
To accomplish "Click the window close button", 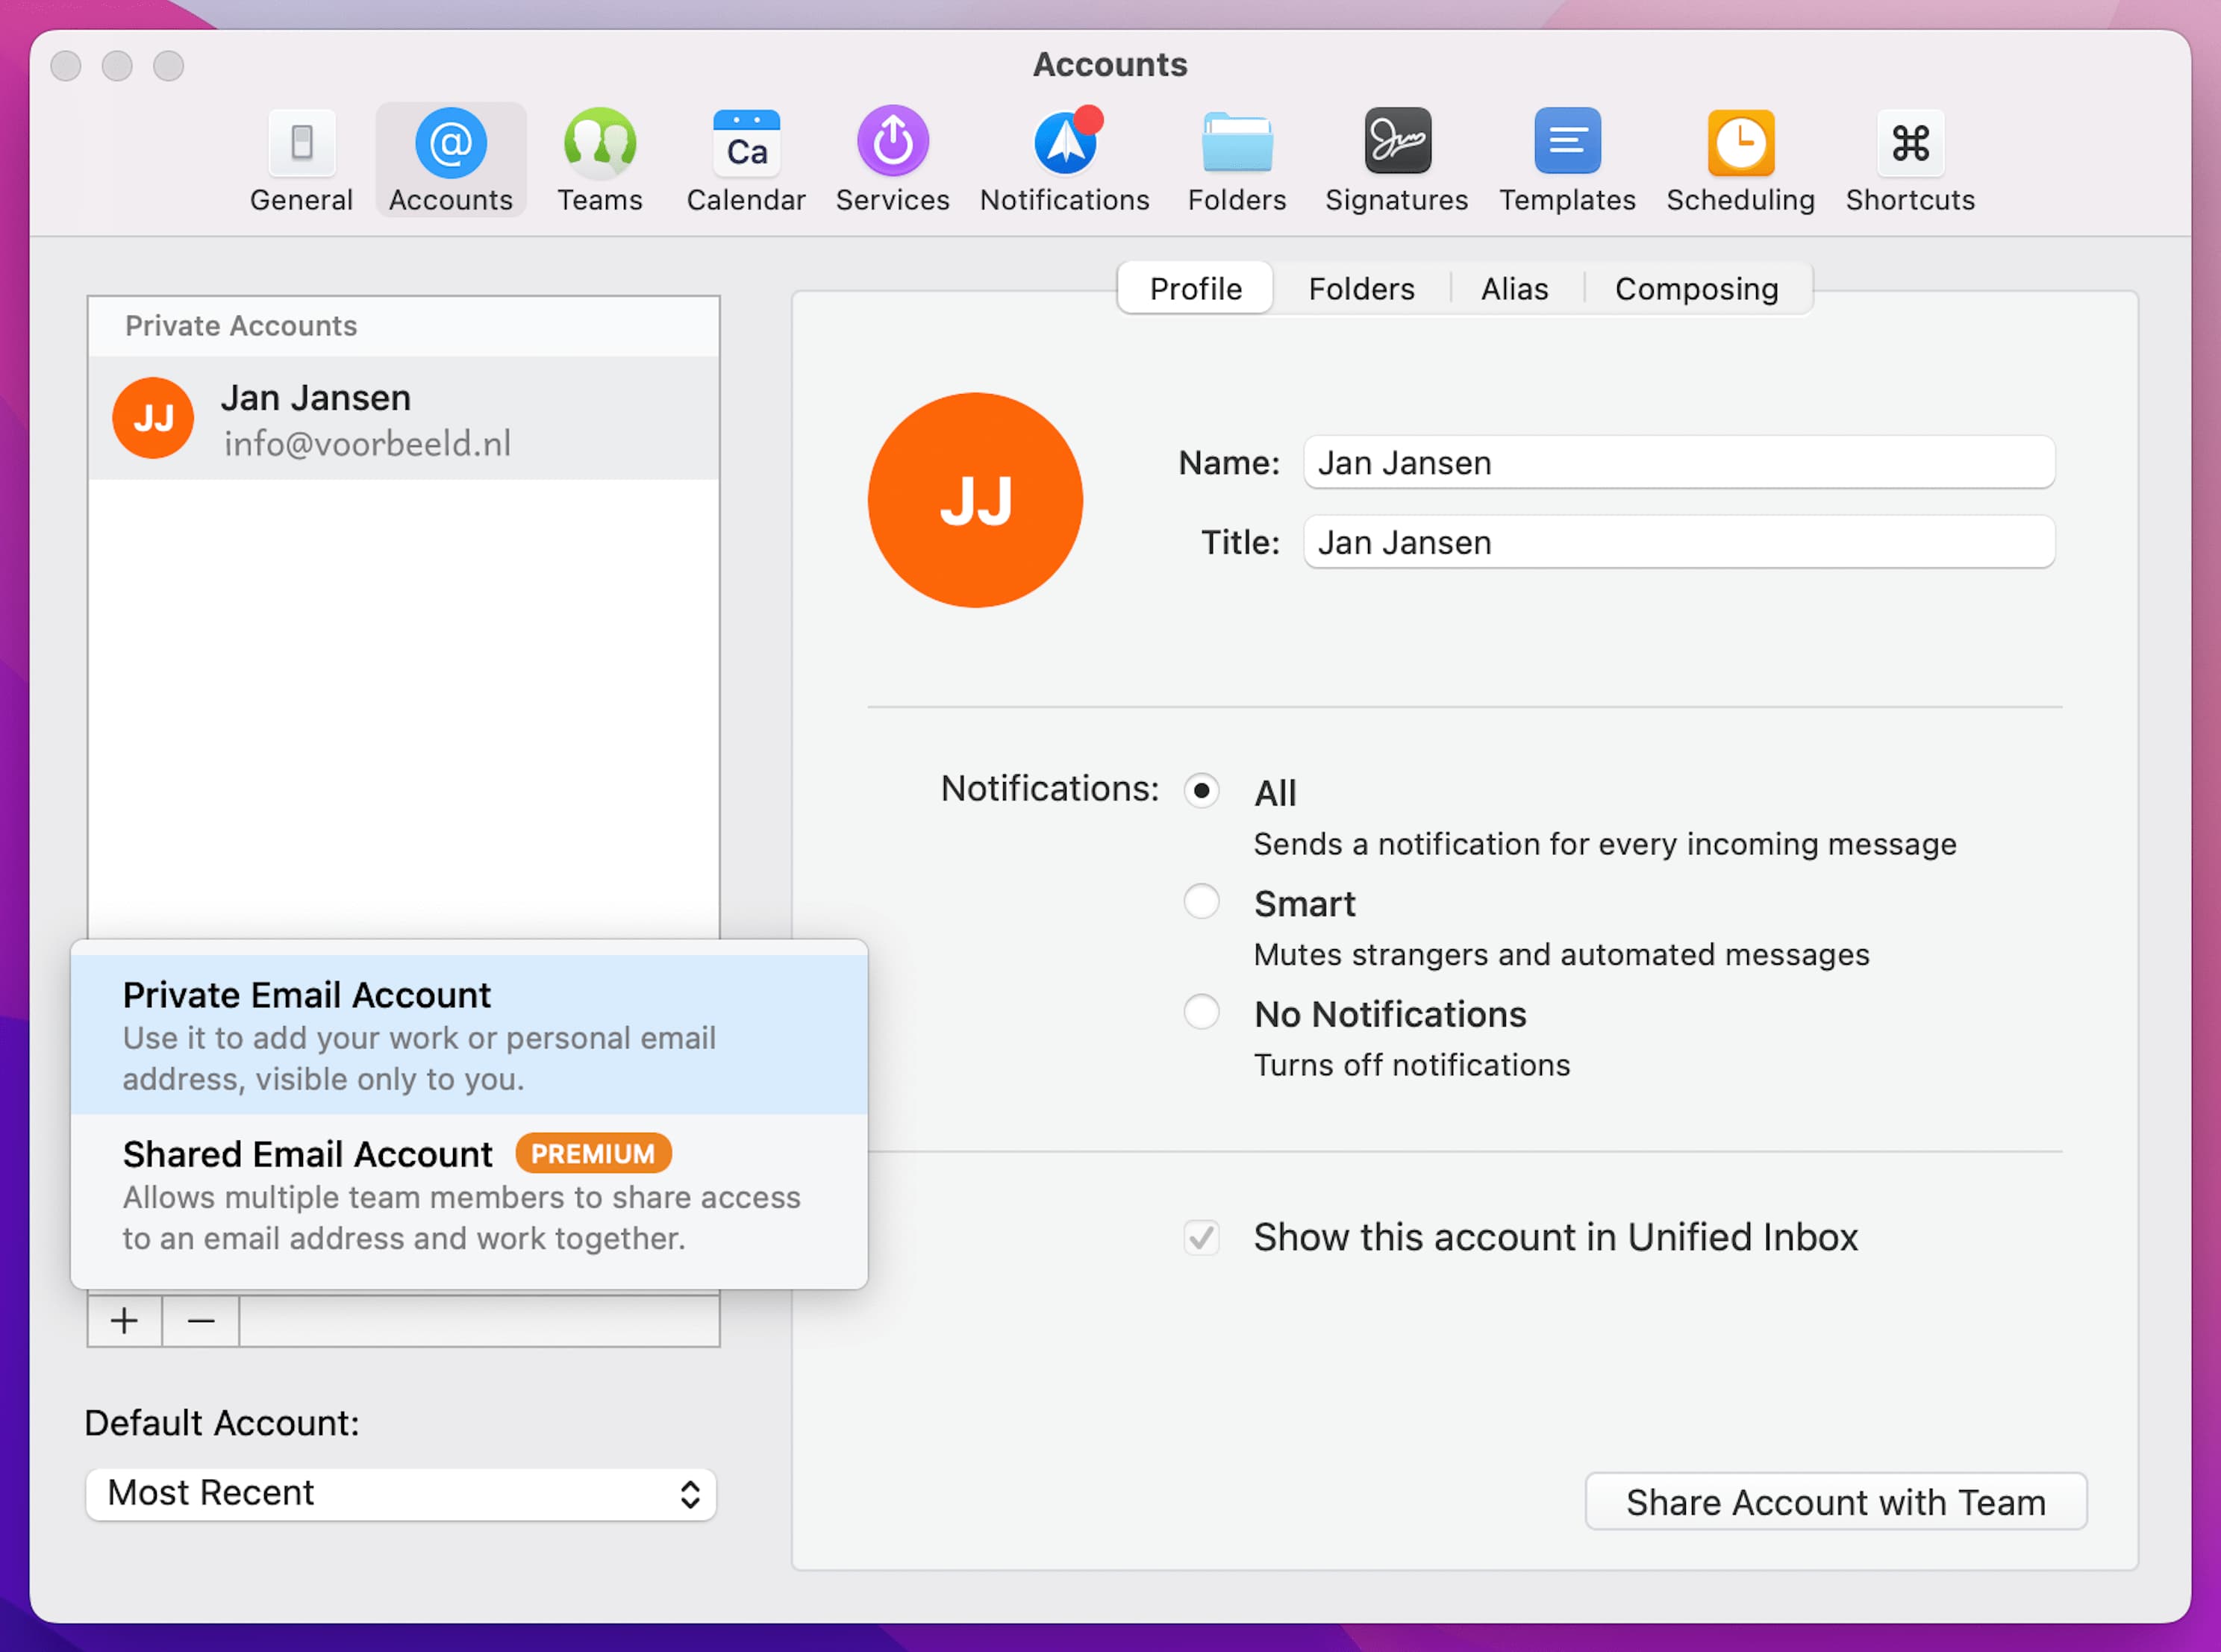I will click(67, 66).
